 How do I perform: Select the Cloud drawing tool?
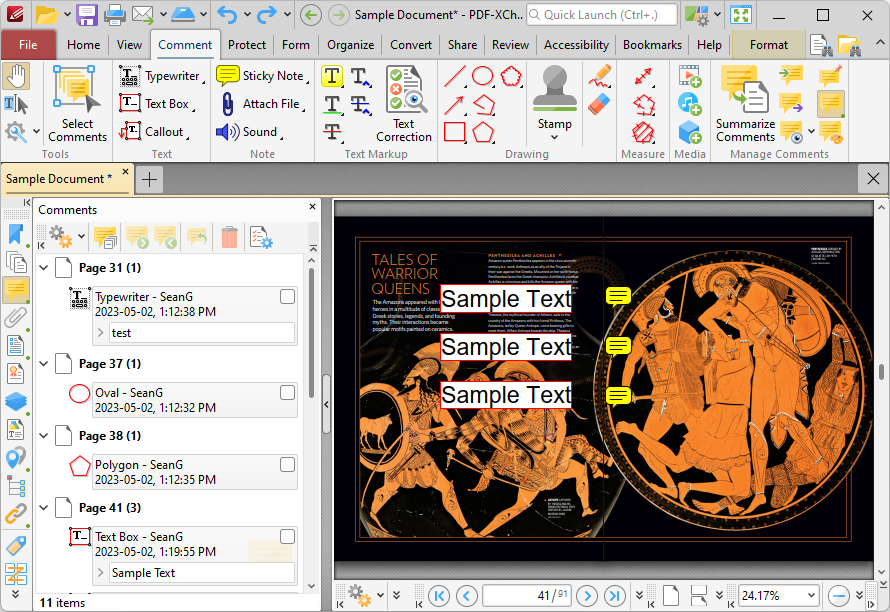tap(511, 76)
